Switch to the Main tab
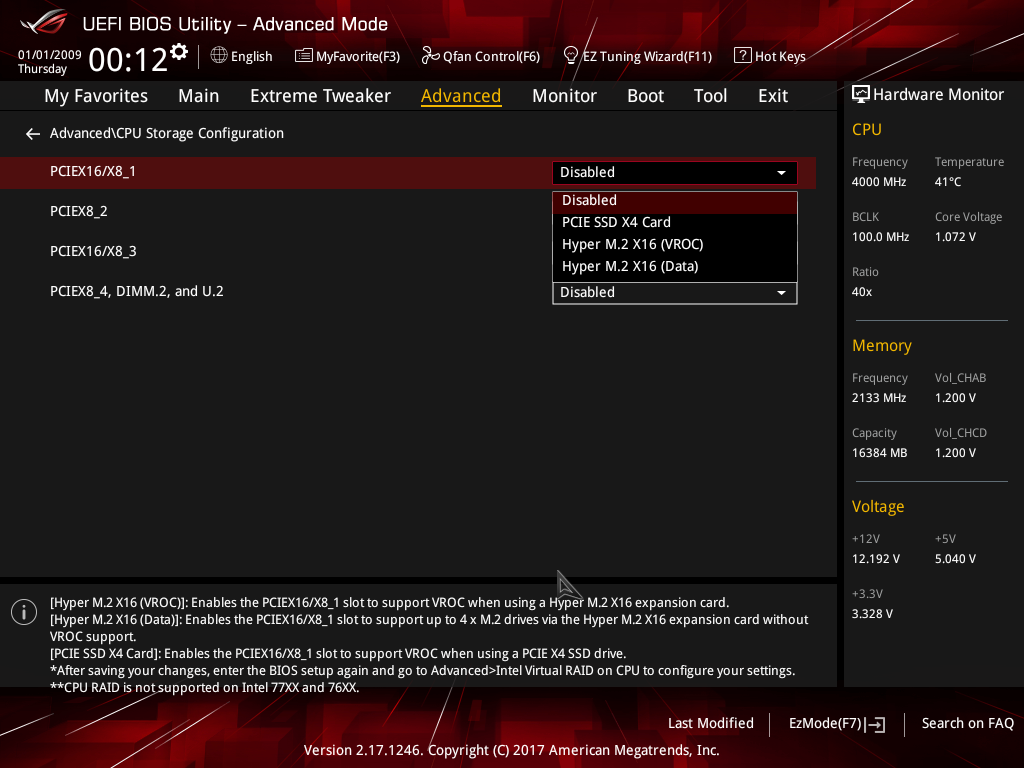The height and width of the screenshot is (768, 1024). point(199,96)
